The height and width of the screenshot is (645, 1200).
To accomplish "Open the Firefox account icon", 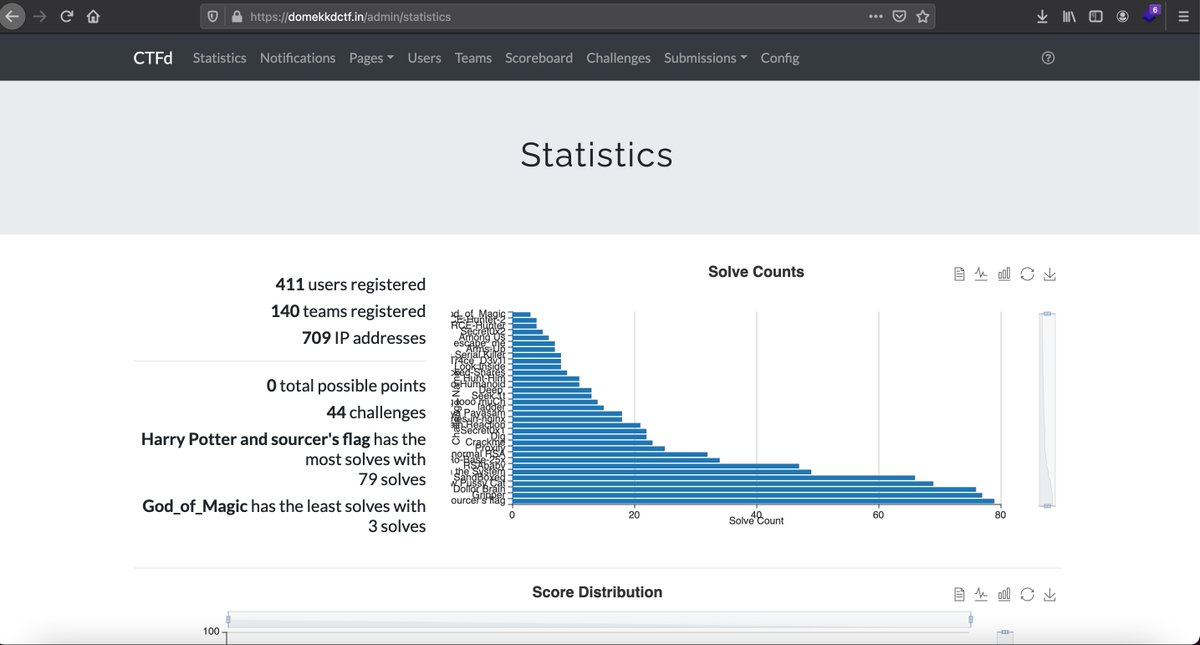I will click(x=1123, y=16).
